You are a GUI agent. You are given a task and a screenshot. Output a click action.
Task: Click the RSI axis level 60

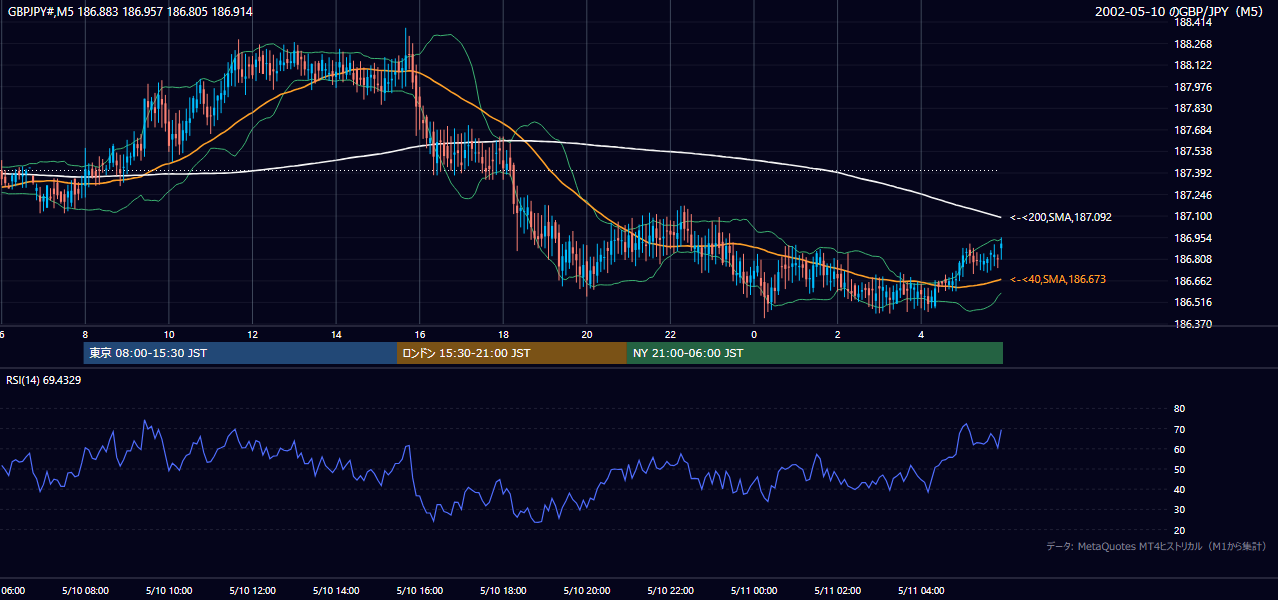[1179, 449]
